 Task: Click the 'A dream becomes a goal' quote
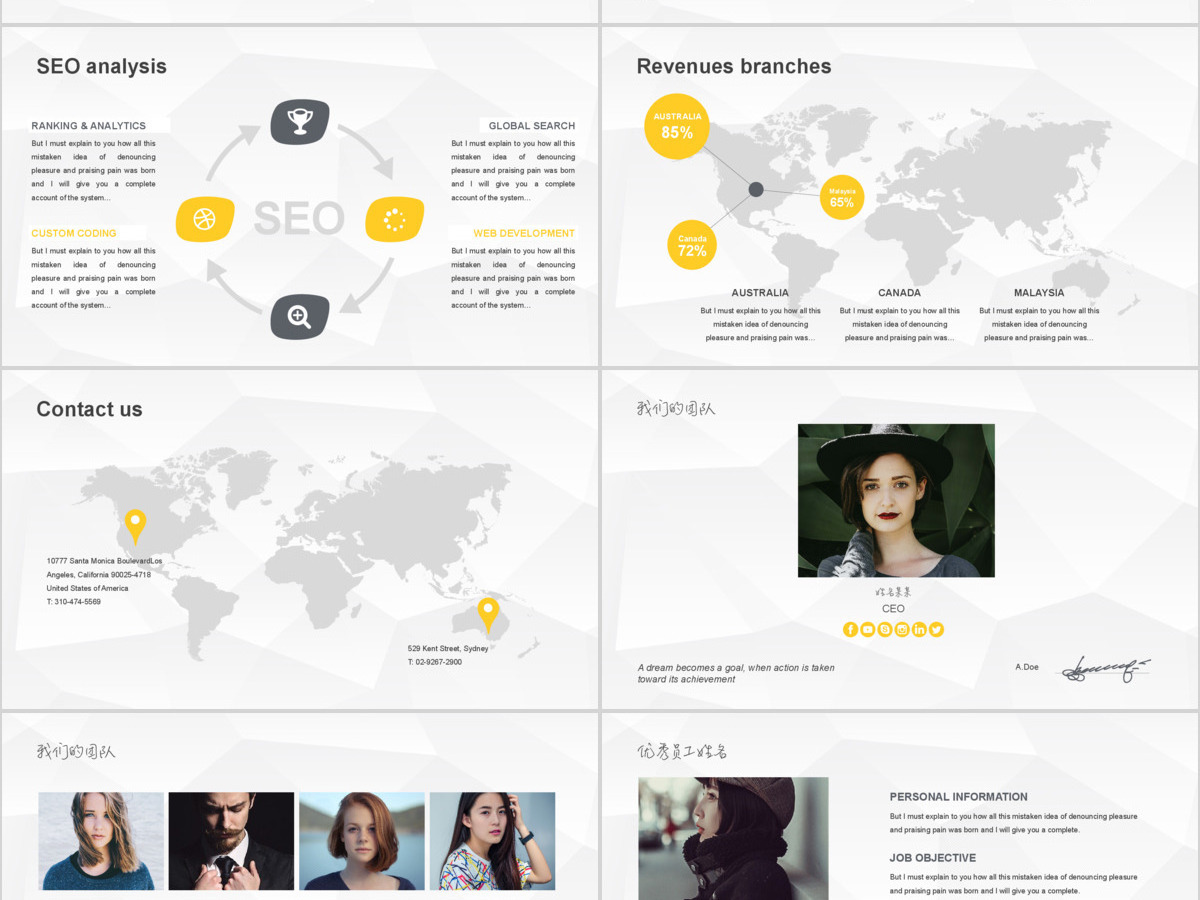pos(736,673)
